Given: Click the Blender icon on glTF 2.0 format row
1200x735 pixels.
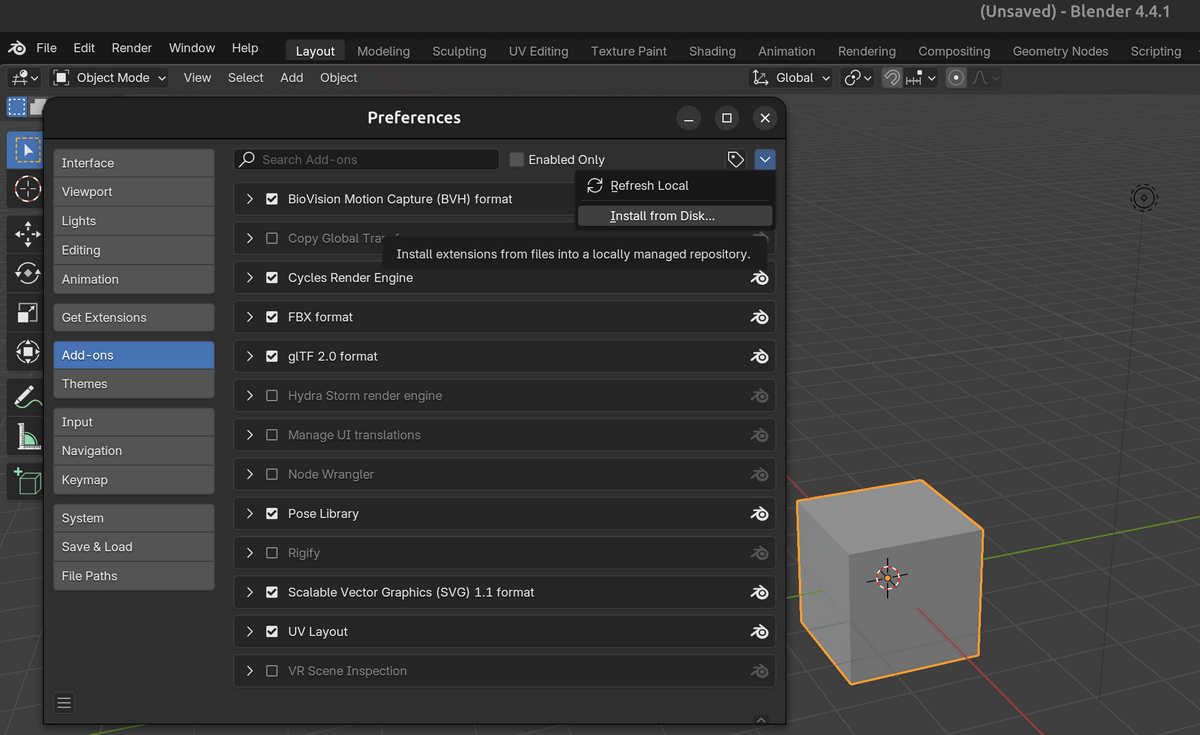Looking at the screenshot, I should tap(759, 356).
